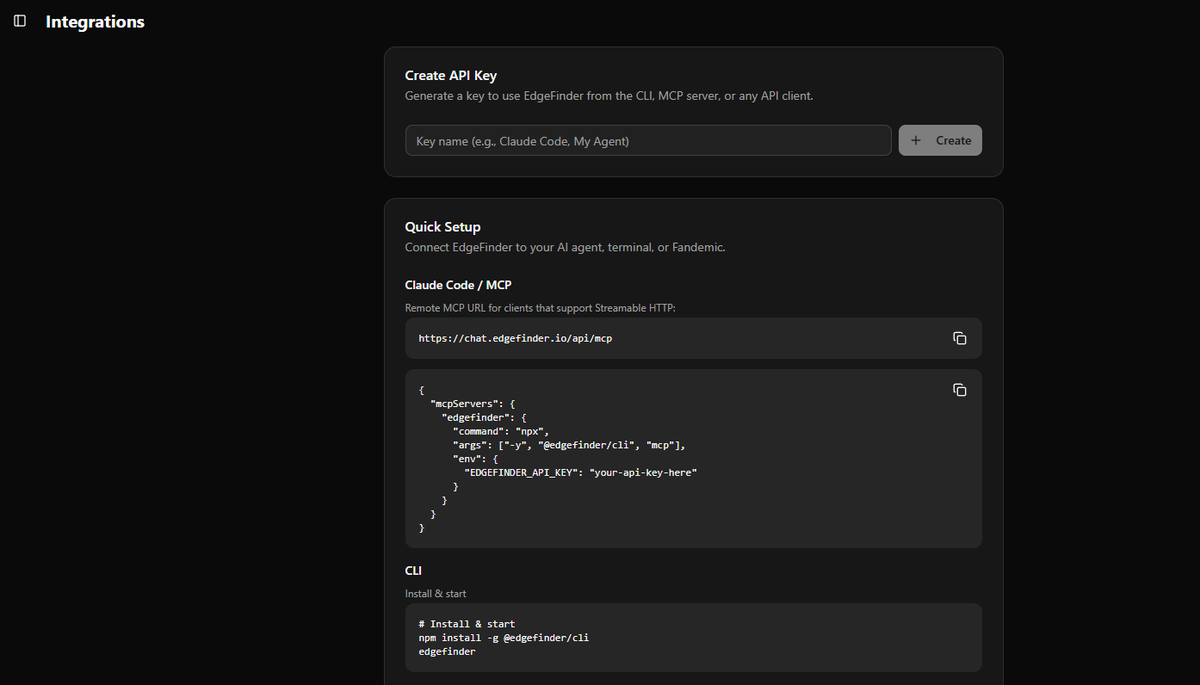Select the chat.edgefinder.io MCP URL text

coord(515,339)
